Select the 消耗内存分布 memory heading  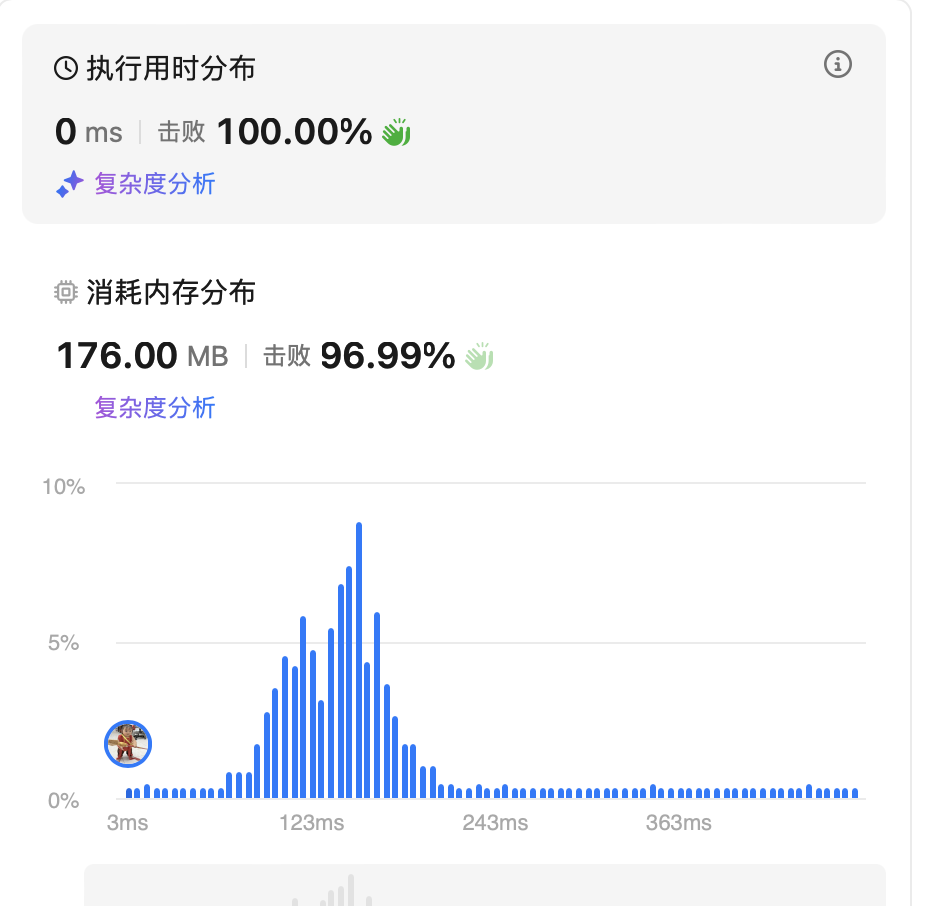(x=171, y=292)
